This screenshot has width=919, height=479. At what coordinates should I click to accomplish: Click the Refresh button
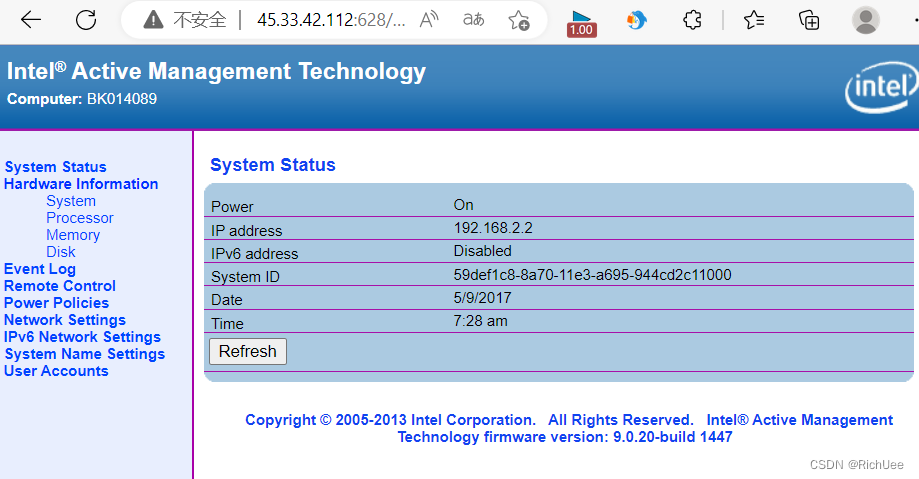coord(248,351)
